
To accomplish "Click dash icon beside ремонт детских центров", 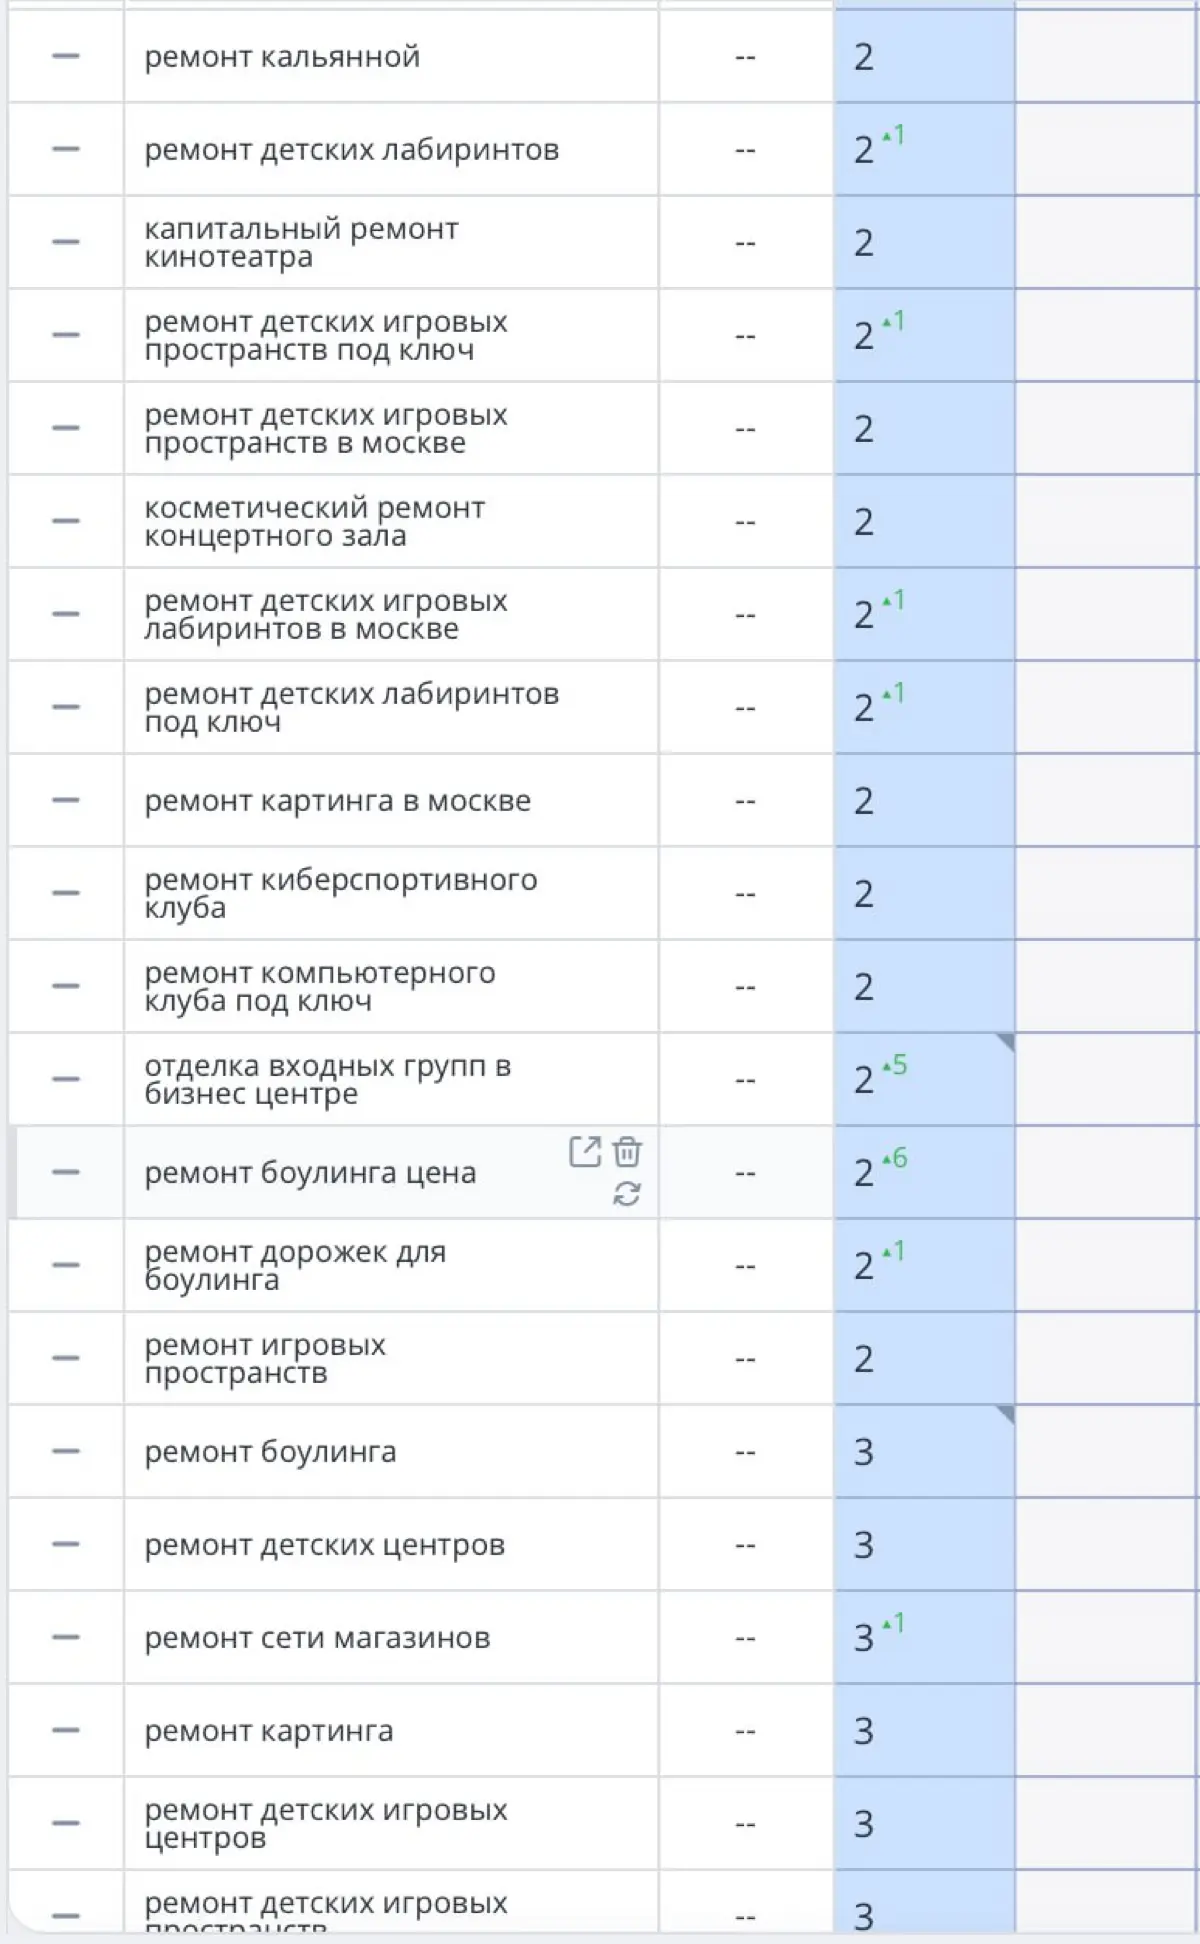I will click(x=66, y=1545).
